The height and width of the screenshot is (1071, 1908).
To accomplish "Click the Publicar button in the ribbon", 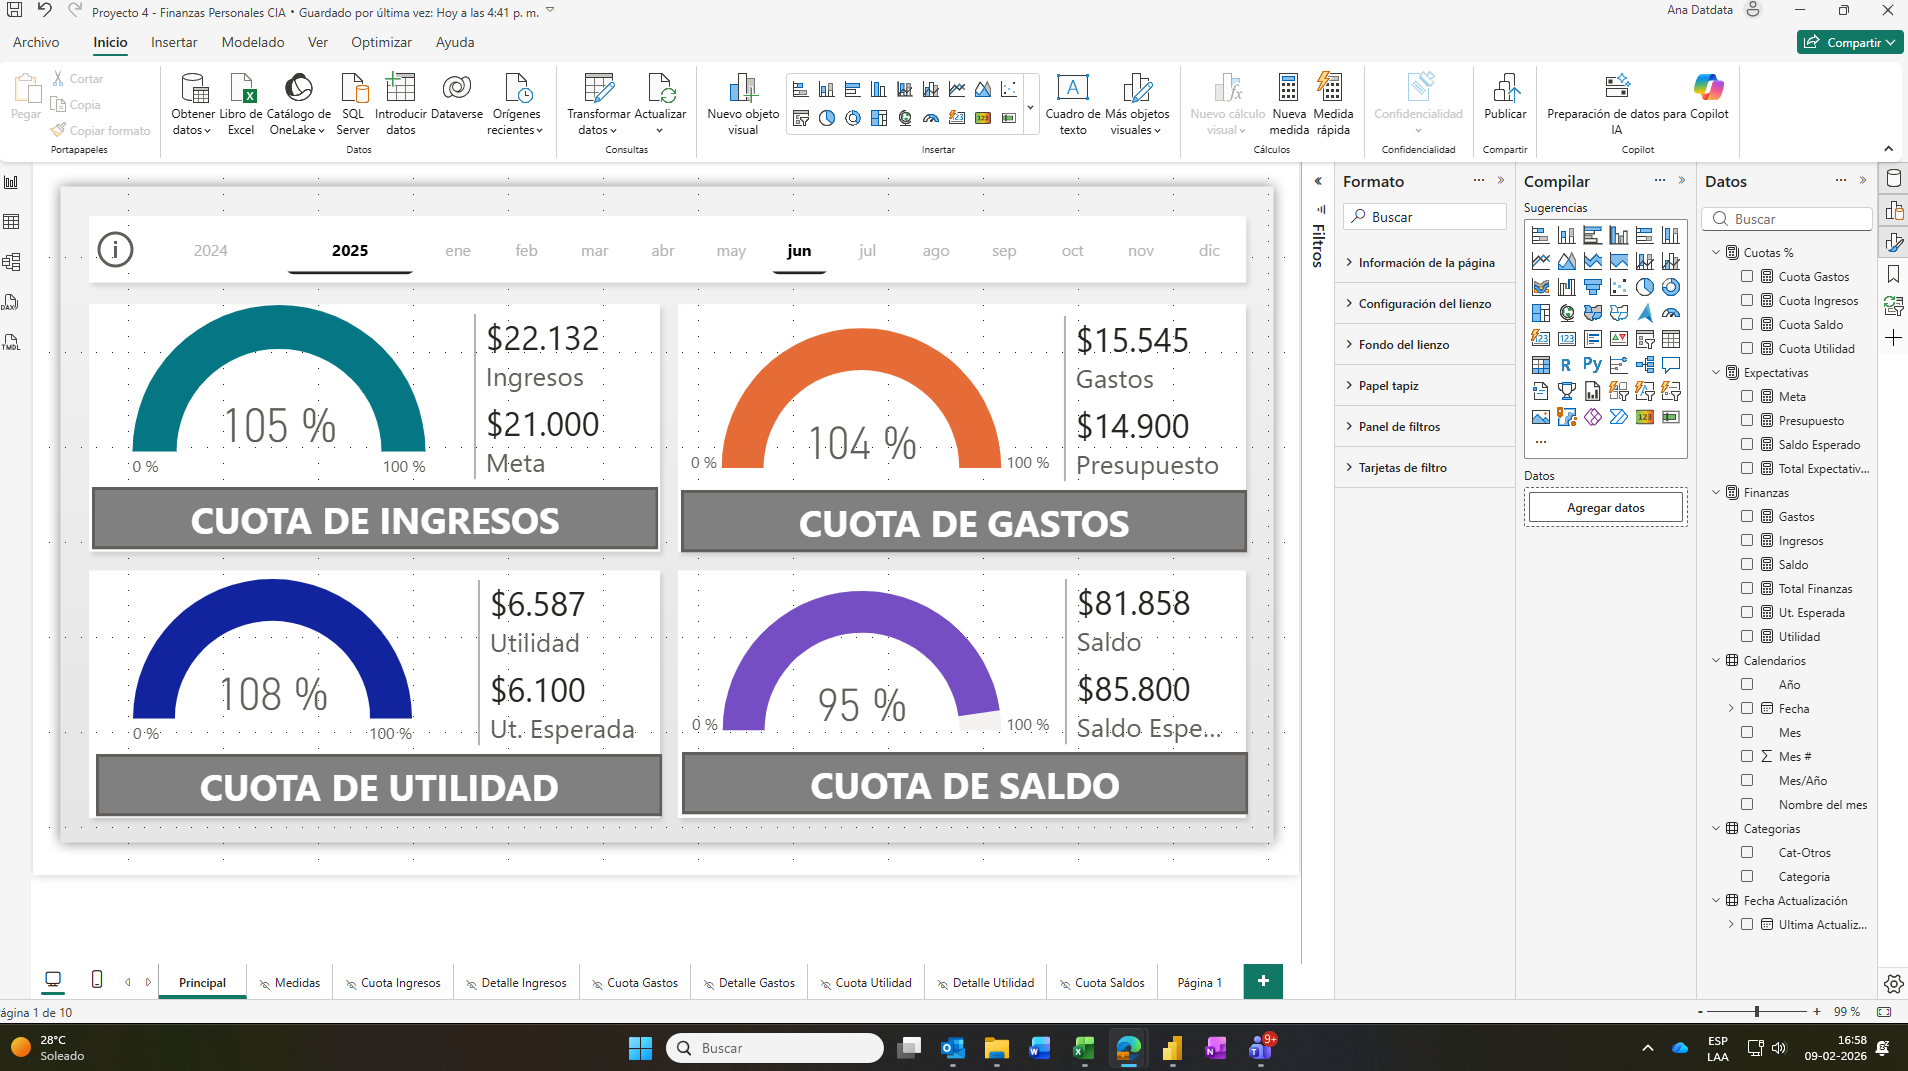I will click(x=1504, y=103).
